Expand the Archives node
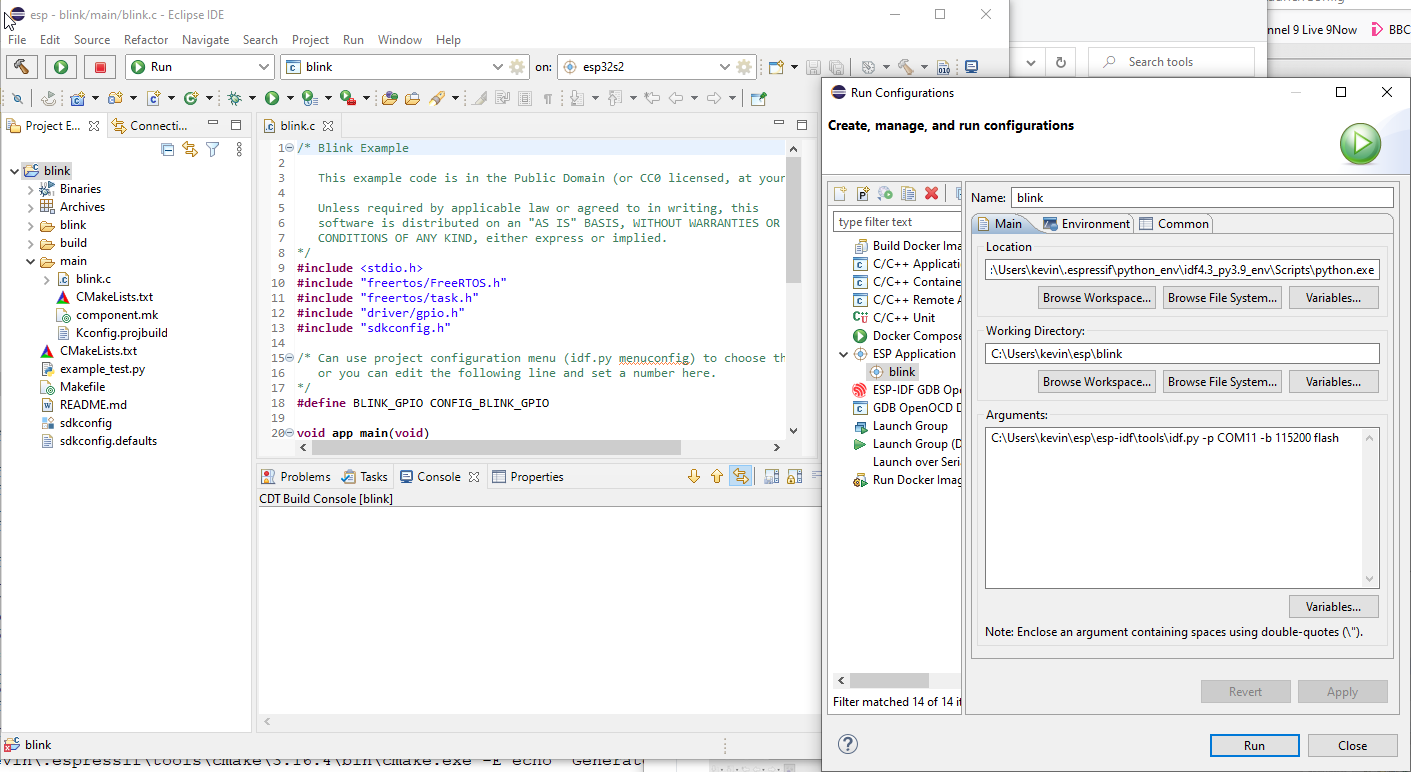Image resolution: width=1411 pixels, height=772 pixels. 30,207
